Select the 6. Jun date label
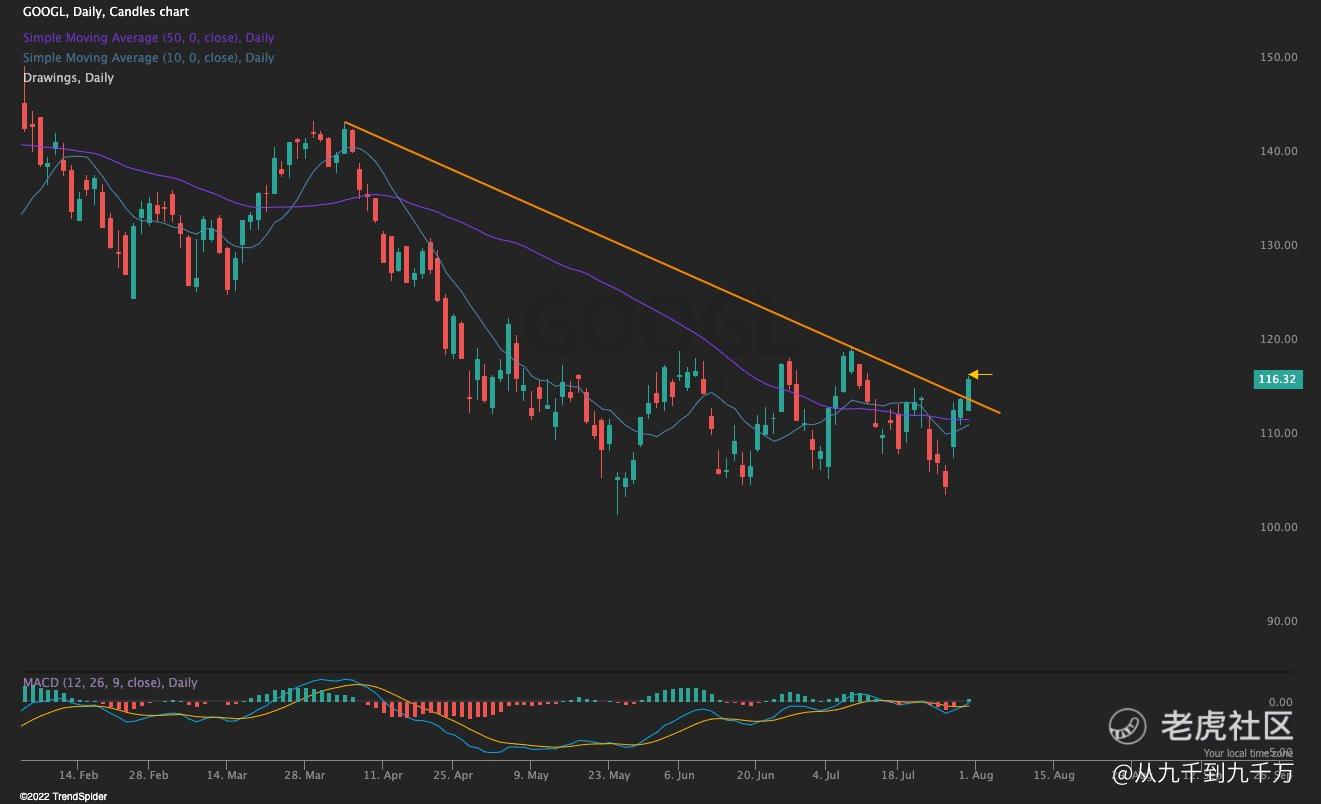Screen dimensions: 1321x804 [x=679, y=775]
